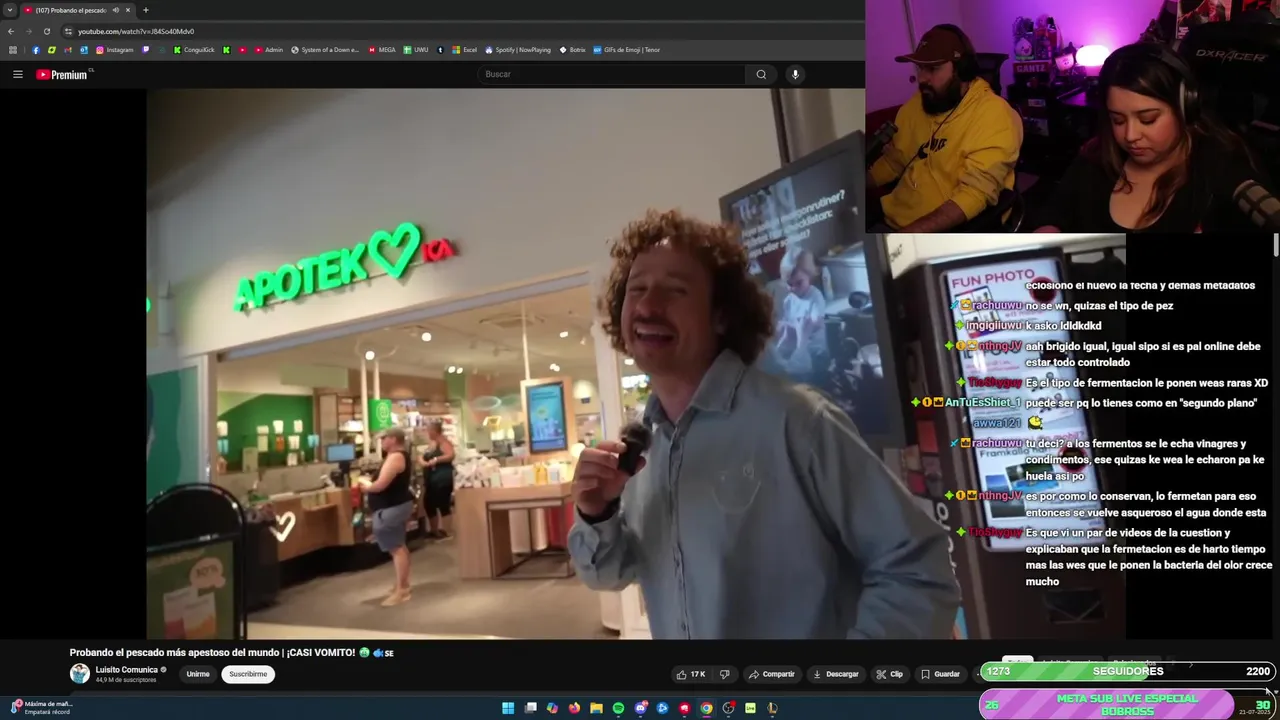Open the Luisito Comunica channel avatar
Image resolution: width=1280 pixels, height=720 pixels.
pyautogui.click(x=79, y=674)
